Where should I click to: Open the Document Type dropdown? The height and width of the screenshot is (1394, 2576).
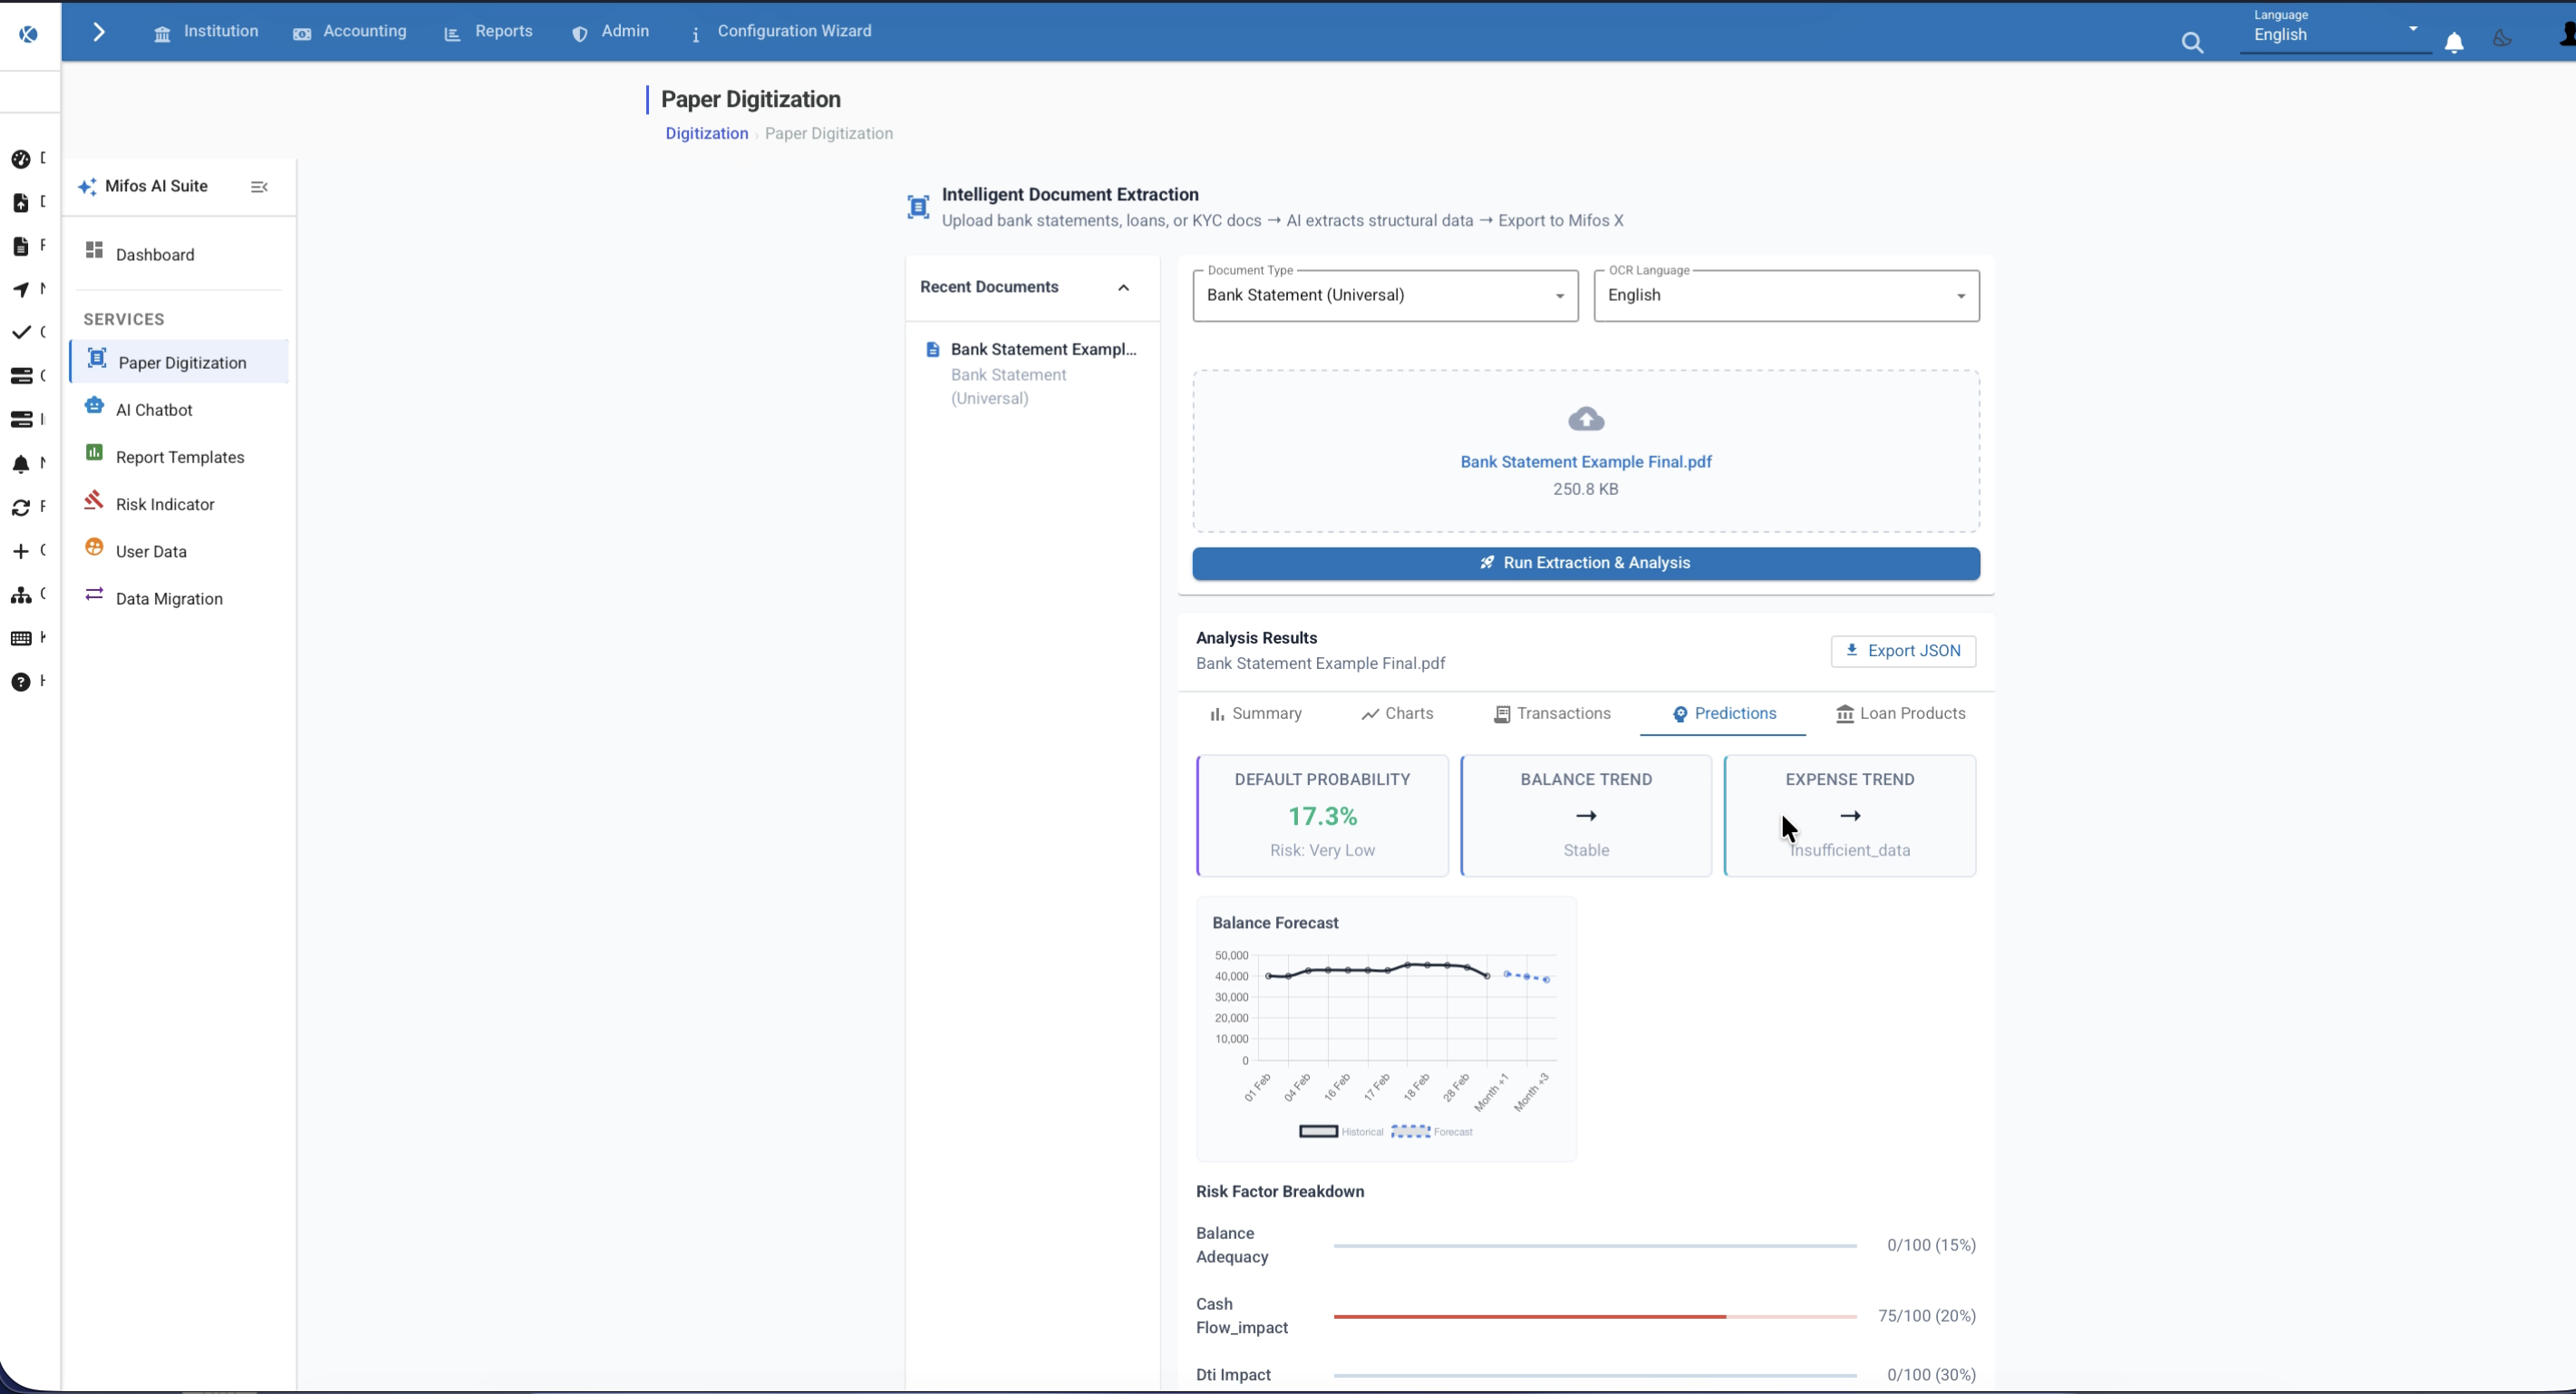point(1385,295)
